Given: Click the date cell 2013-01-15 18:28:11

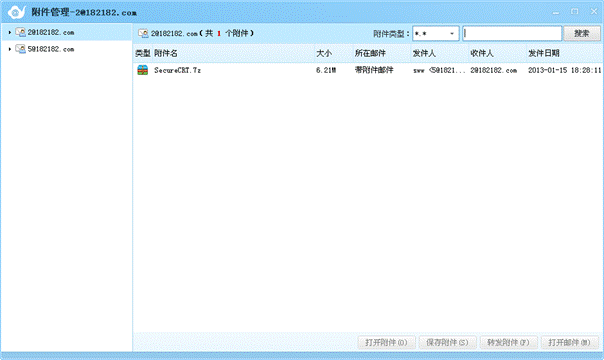Looking at the screenshot, I should [565, 70].
